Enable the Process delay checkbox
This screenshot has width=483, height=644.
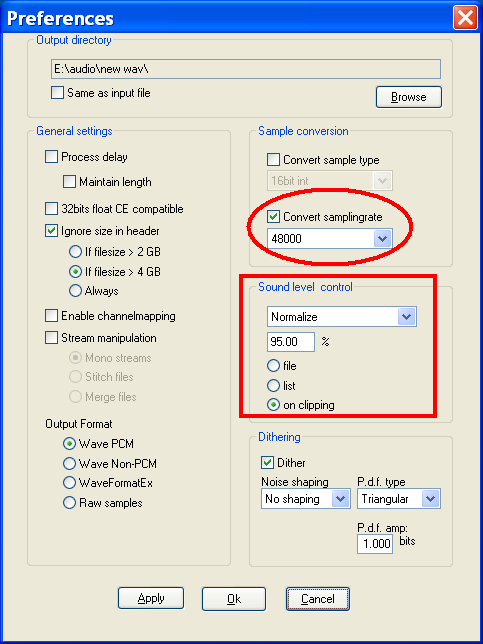point(51,157)
